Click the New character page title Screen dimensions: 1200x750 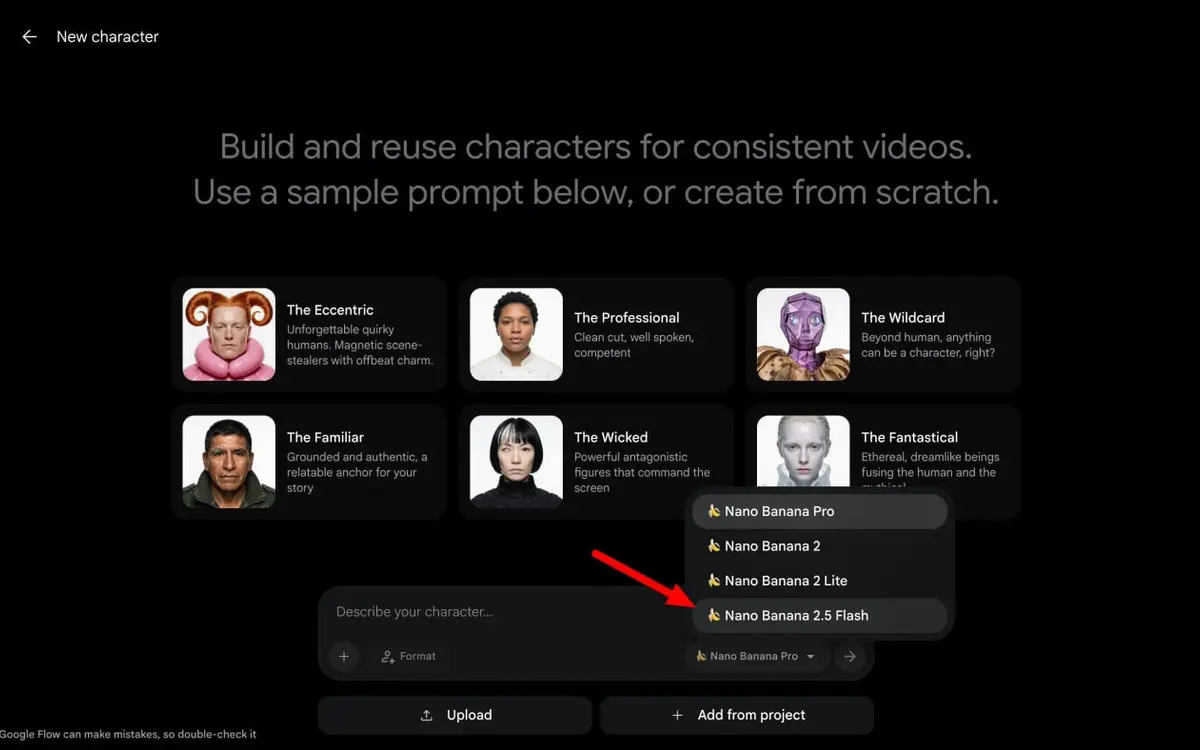coord(107,37)
